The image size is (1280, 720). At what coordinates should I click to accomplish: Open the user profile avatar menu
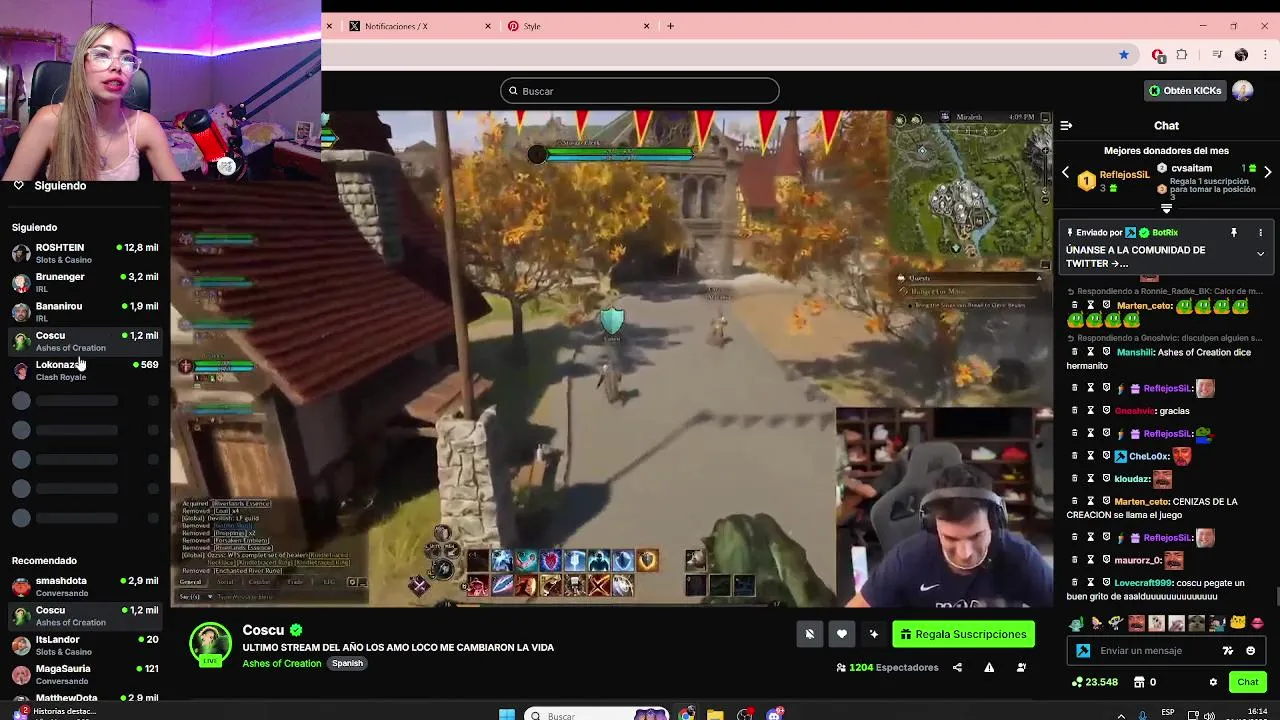[1243, 91]
